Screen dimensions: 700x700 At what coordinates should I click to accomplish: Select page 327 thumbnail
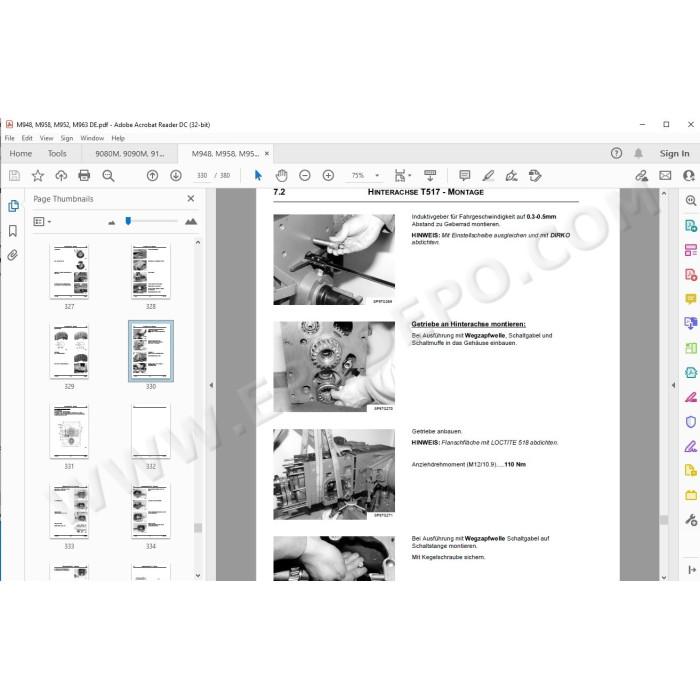point(69,271)
